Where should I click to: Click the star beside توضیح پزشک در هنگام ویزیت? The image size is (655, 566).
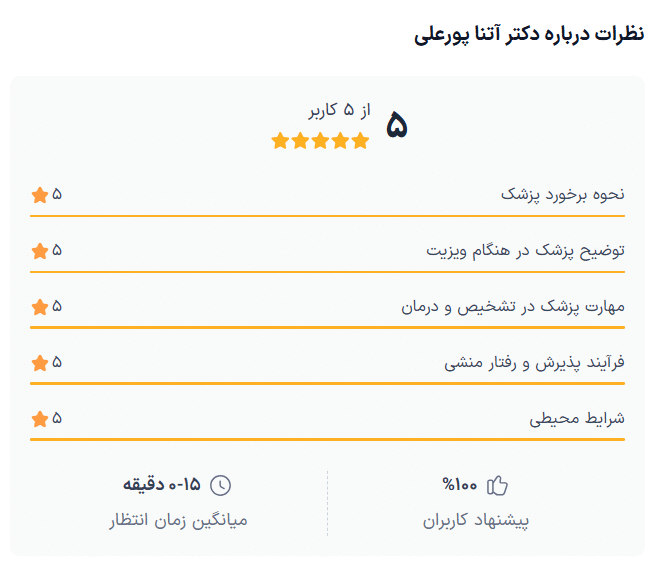[x=40, y=250]
